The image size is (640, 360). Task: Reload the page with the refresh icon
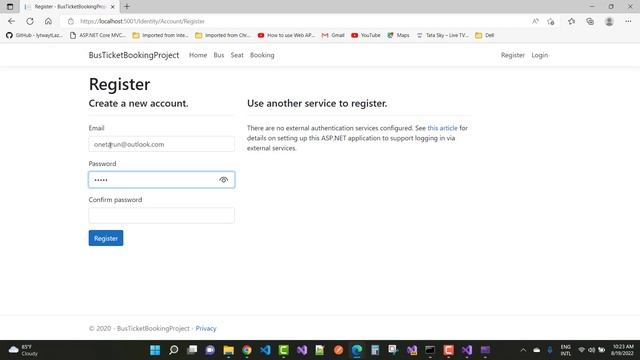coord(30,21)
